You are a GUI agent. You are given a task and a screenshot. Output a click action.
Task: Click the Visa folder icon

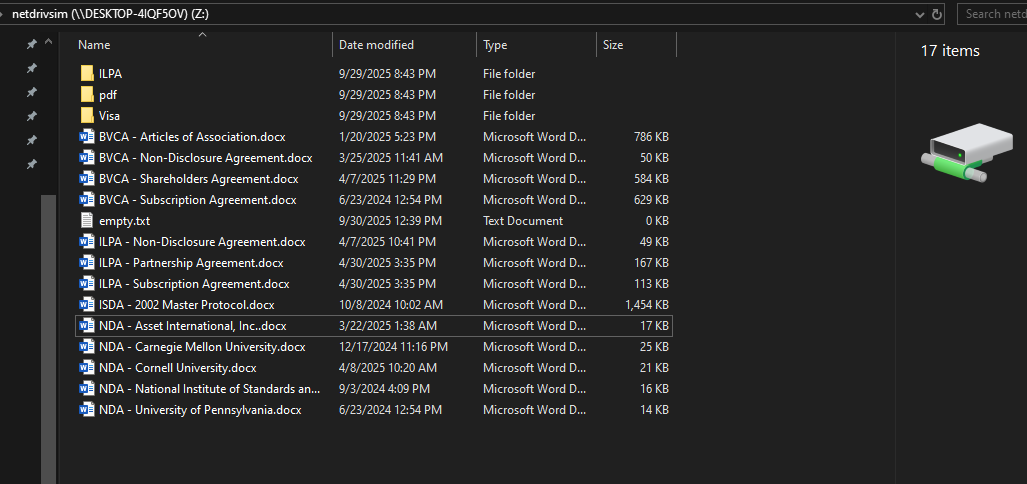tap(86, 116)
